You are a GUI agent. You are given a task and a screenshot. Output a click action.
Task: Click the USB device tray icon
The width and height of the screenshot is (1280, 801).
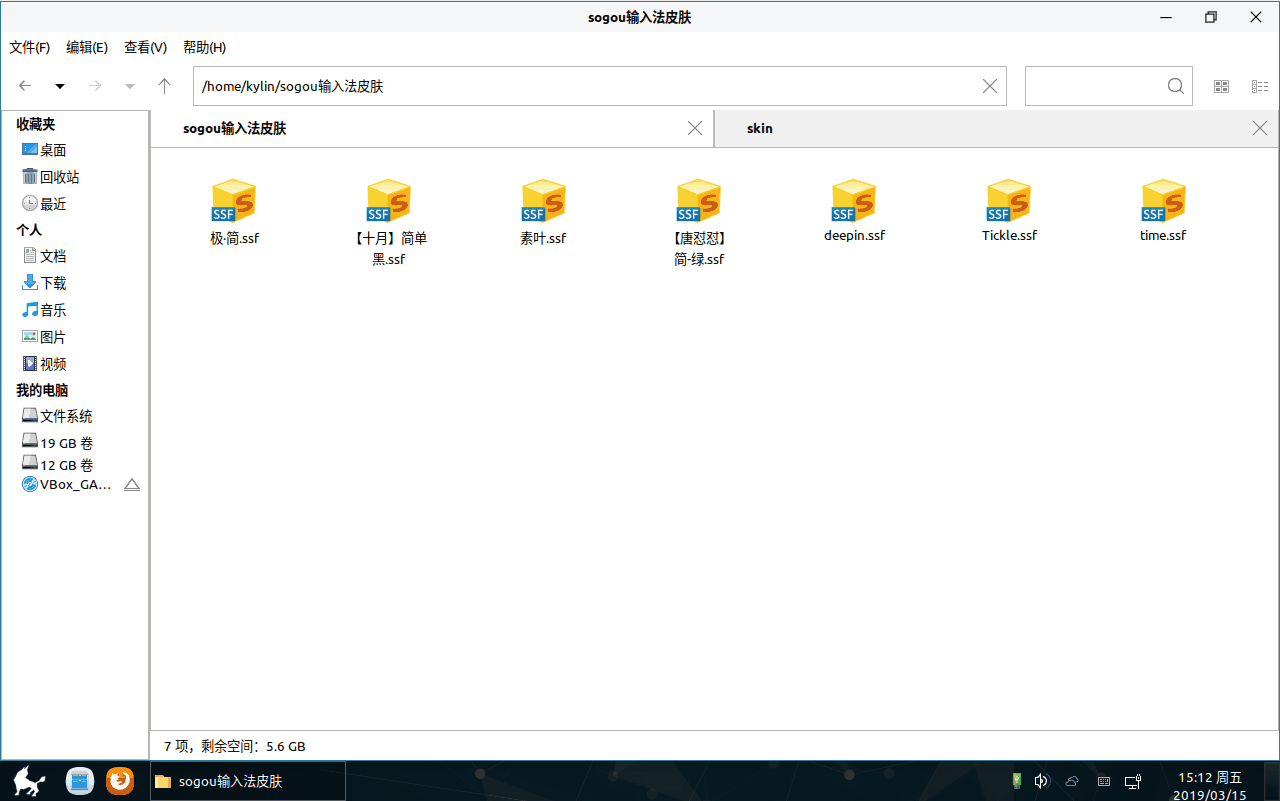pos(1017,781)
